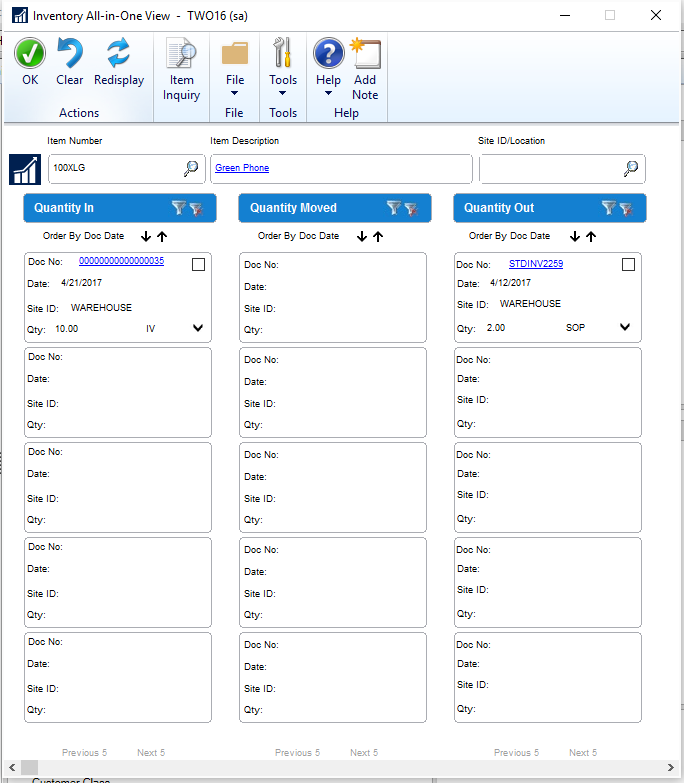Click the Redisplay refresh icon
This screenshot has height=783, width=684.
tap(119, 54)
